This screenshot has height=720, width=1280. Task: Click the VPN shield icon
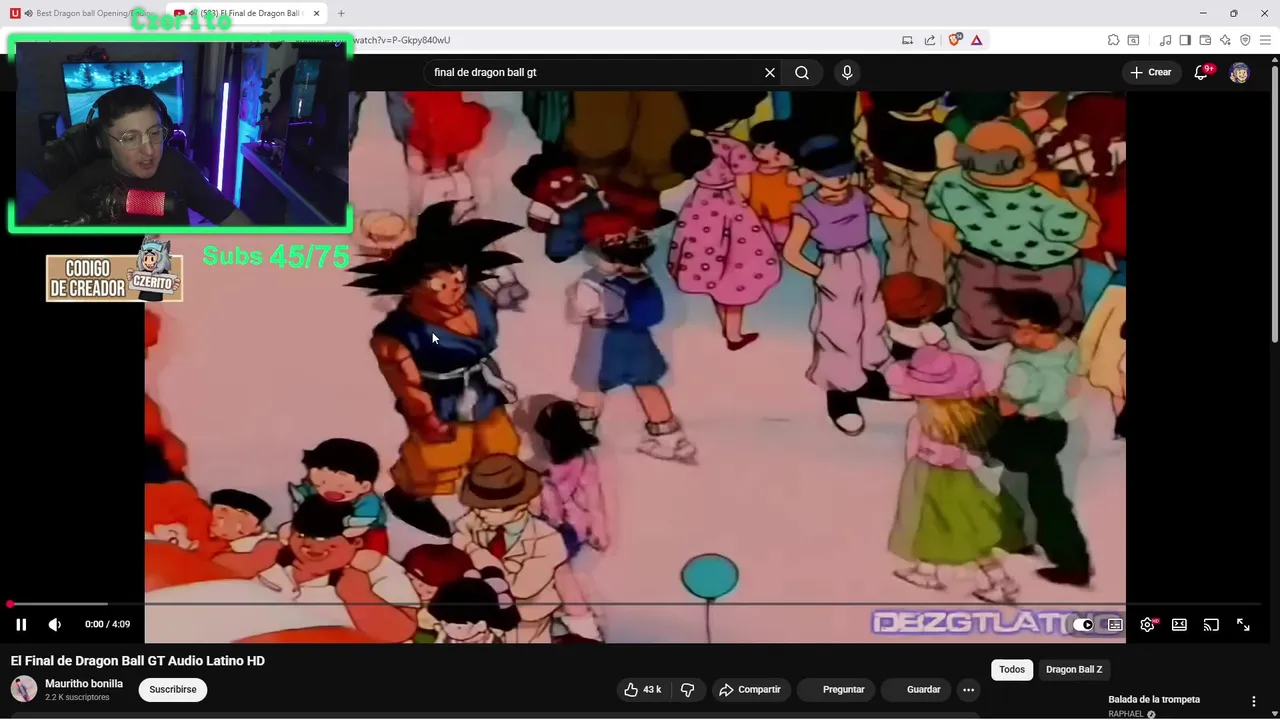pos(1245,40)
